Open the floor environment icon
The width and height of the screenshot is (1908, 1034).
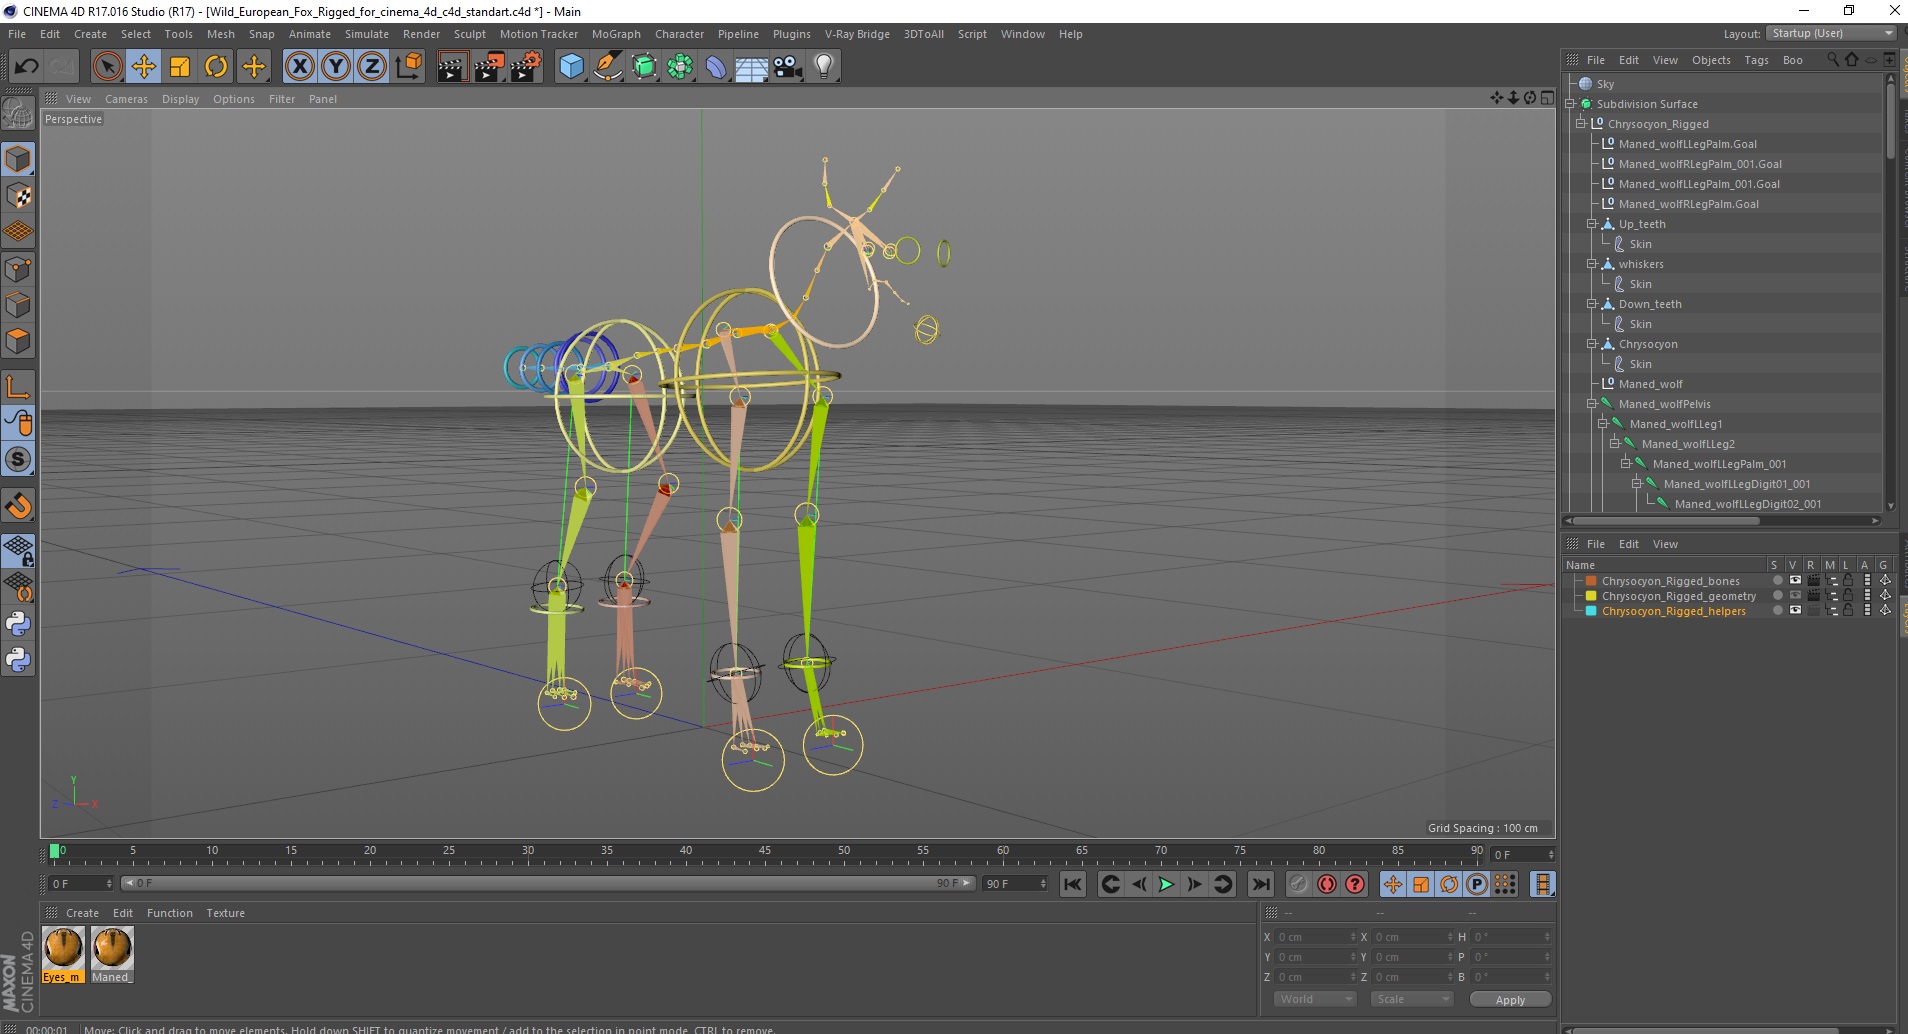click(x=752, y=67)
